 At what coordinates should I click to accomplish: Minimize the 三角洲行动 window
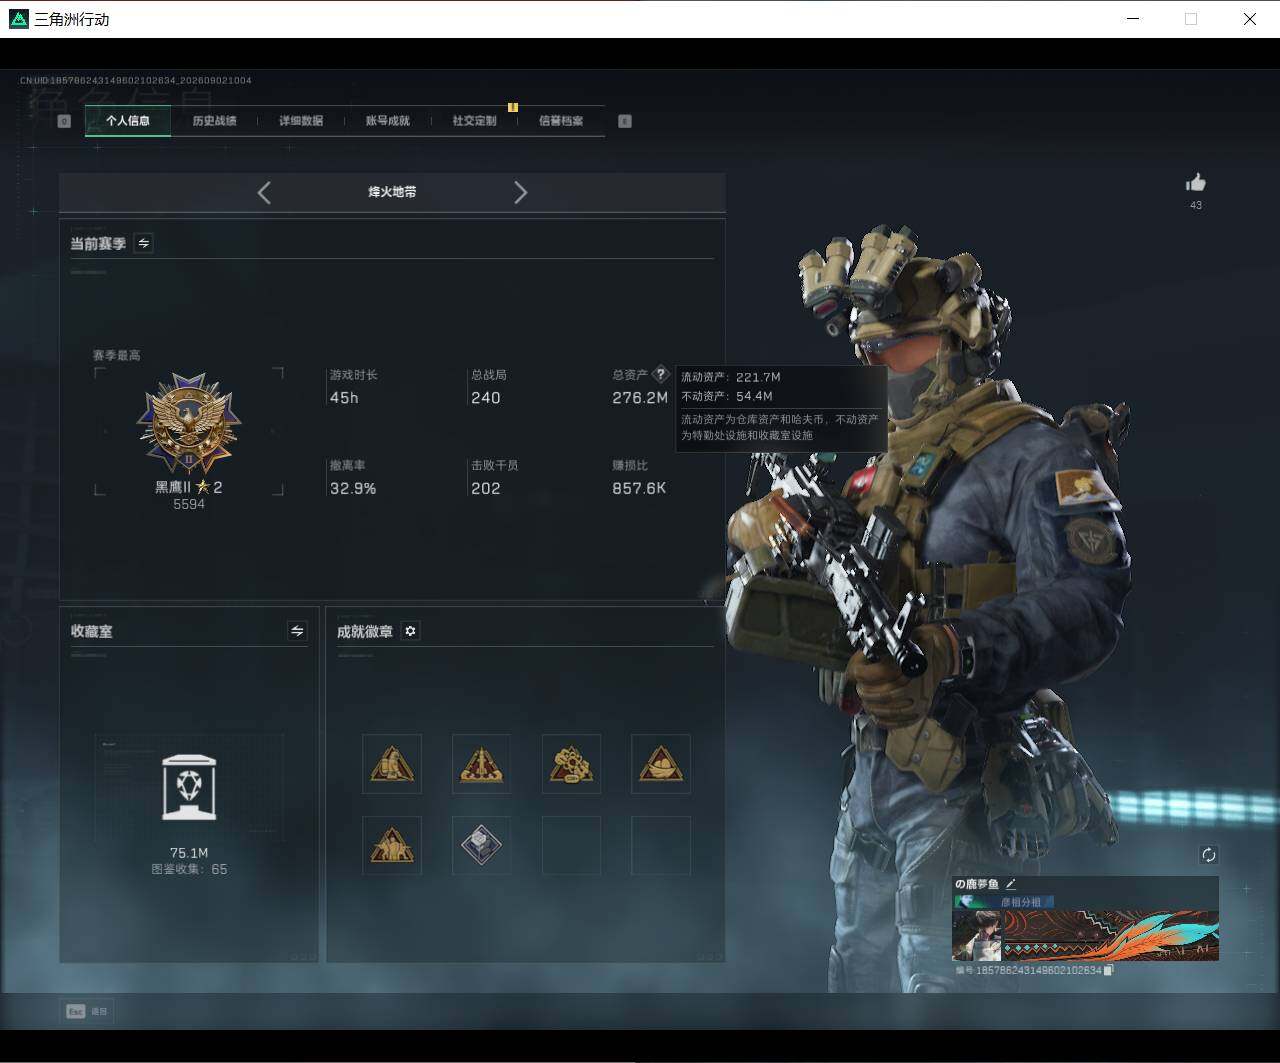(1133, 19)
